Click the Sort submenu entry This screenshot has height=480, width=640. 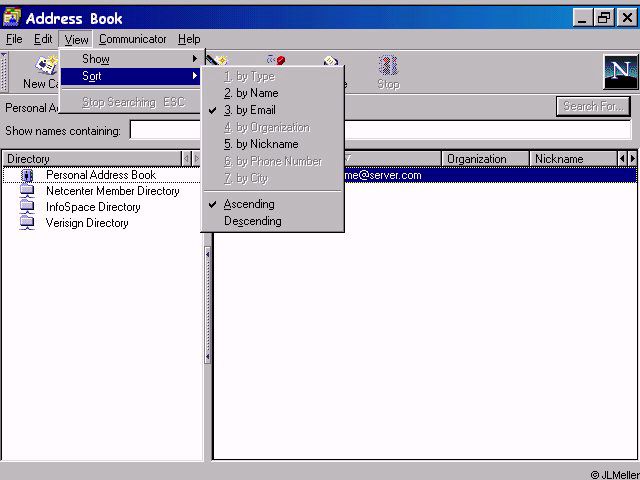pyautogui.click(x=131, y=76)
